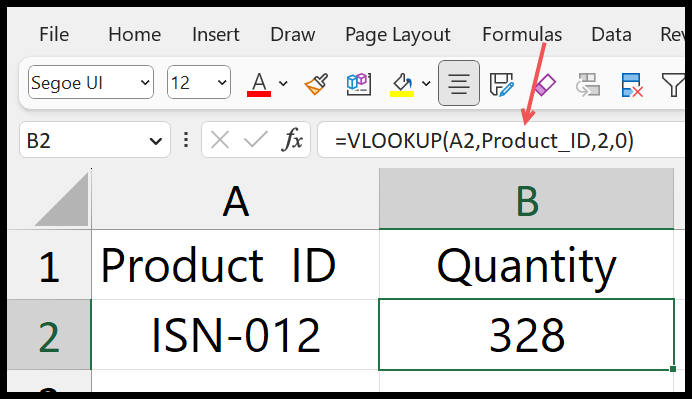The height and width of the screenshot is (399, 692).
Task: Click the delete rows icon with red X
Action: point(631,85)
